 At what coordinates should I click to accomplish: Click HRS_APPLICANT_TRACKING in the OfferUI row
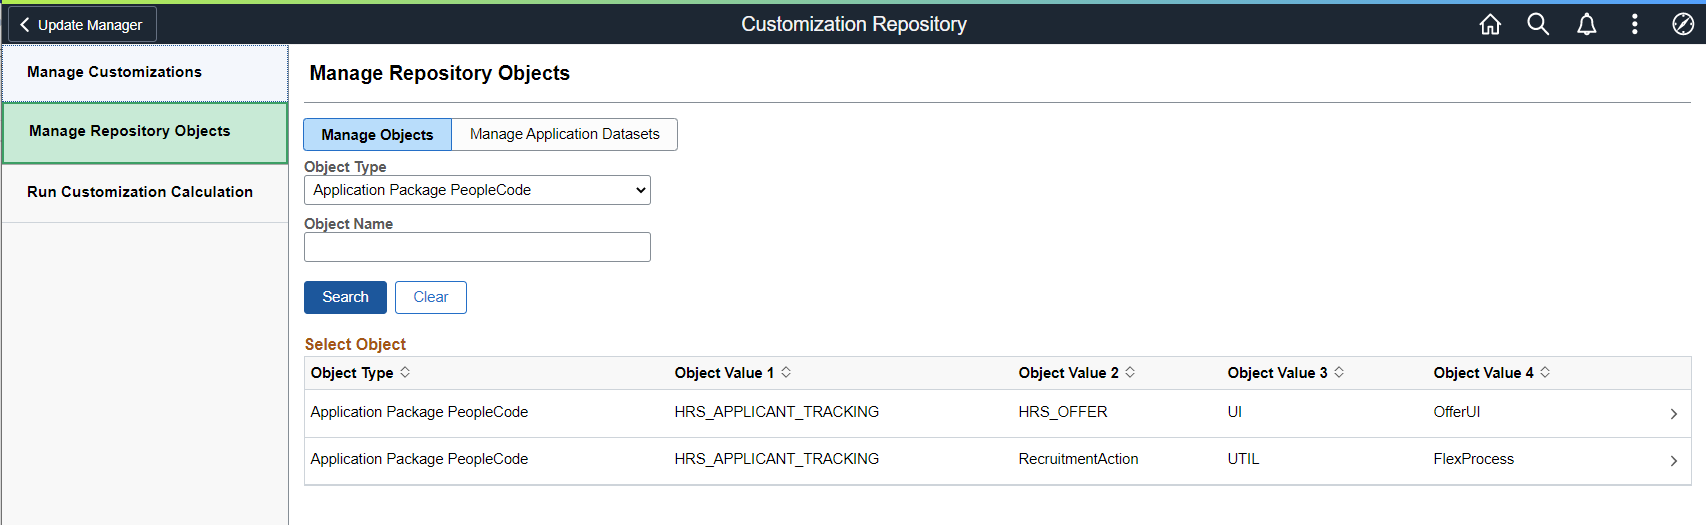(x=776, y=412)
